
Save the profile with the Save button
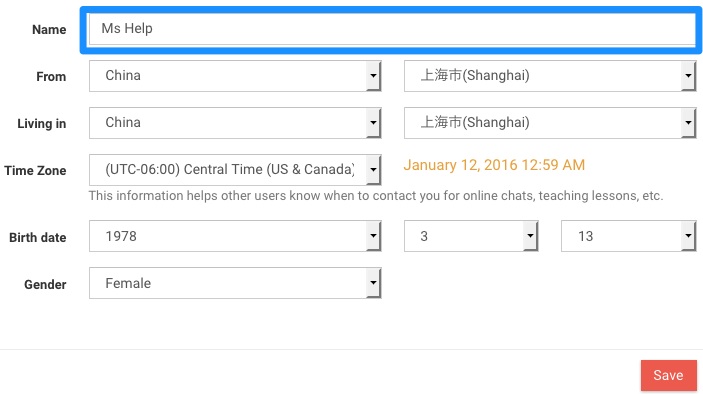point(668,375)
